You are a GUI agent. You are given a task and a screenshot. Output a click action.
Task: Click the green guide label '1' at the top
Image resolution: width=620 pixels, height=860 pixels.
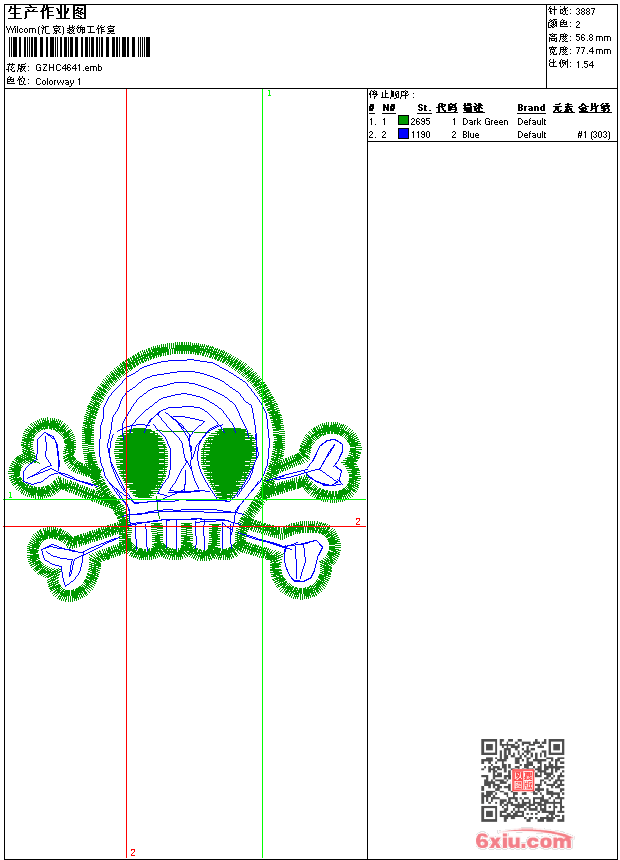(269, 94)
